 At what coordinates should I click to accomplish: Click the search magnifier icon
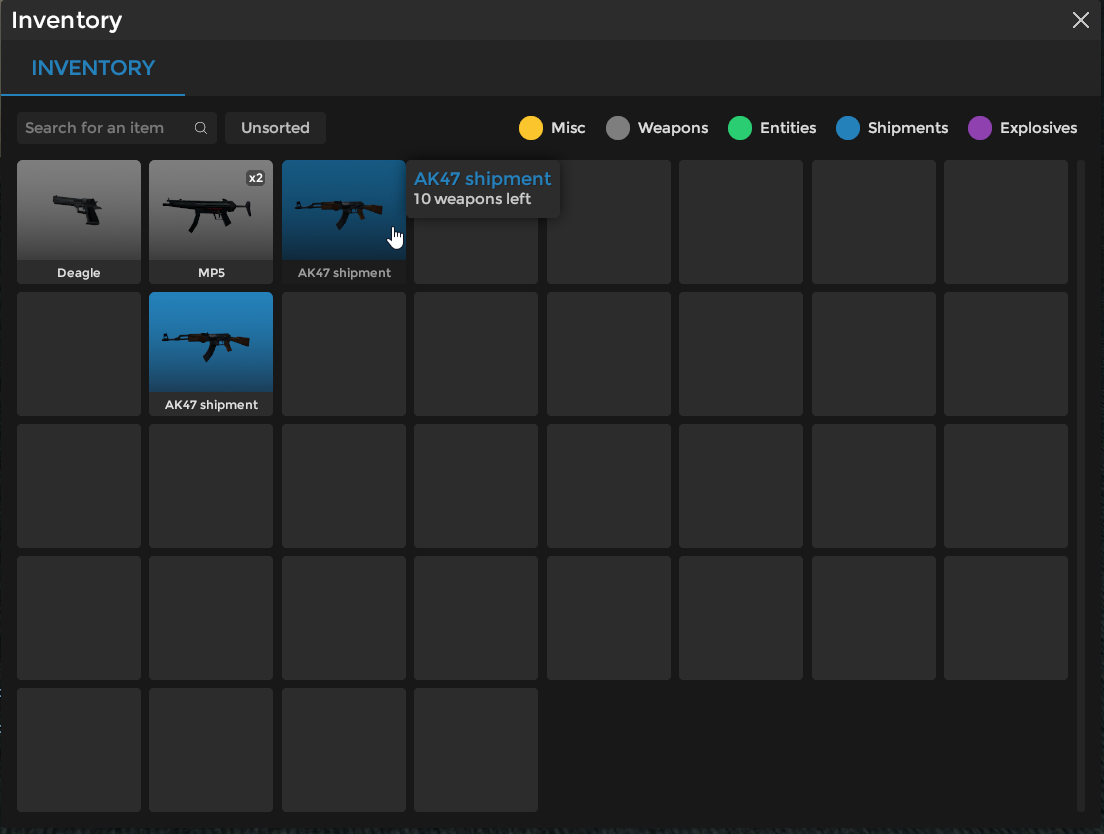click(x=201, y=128)
